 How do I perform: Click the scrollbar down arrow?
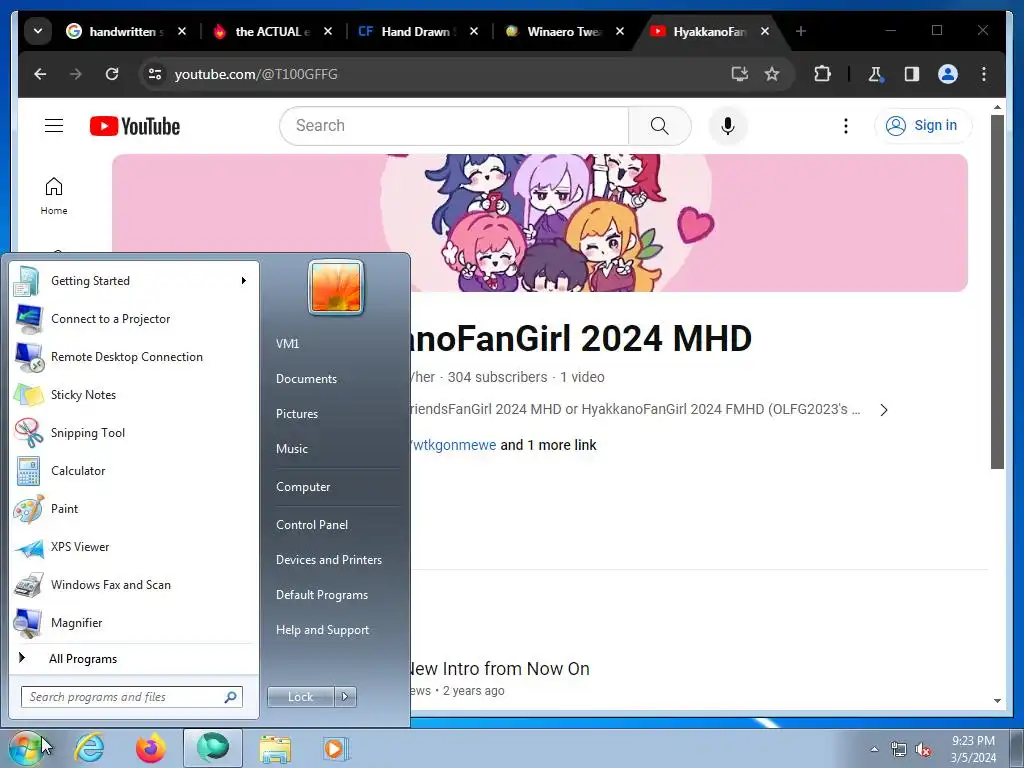point(997,700)
